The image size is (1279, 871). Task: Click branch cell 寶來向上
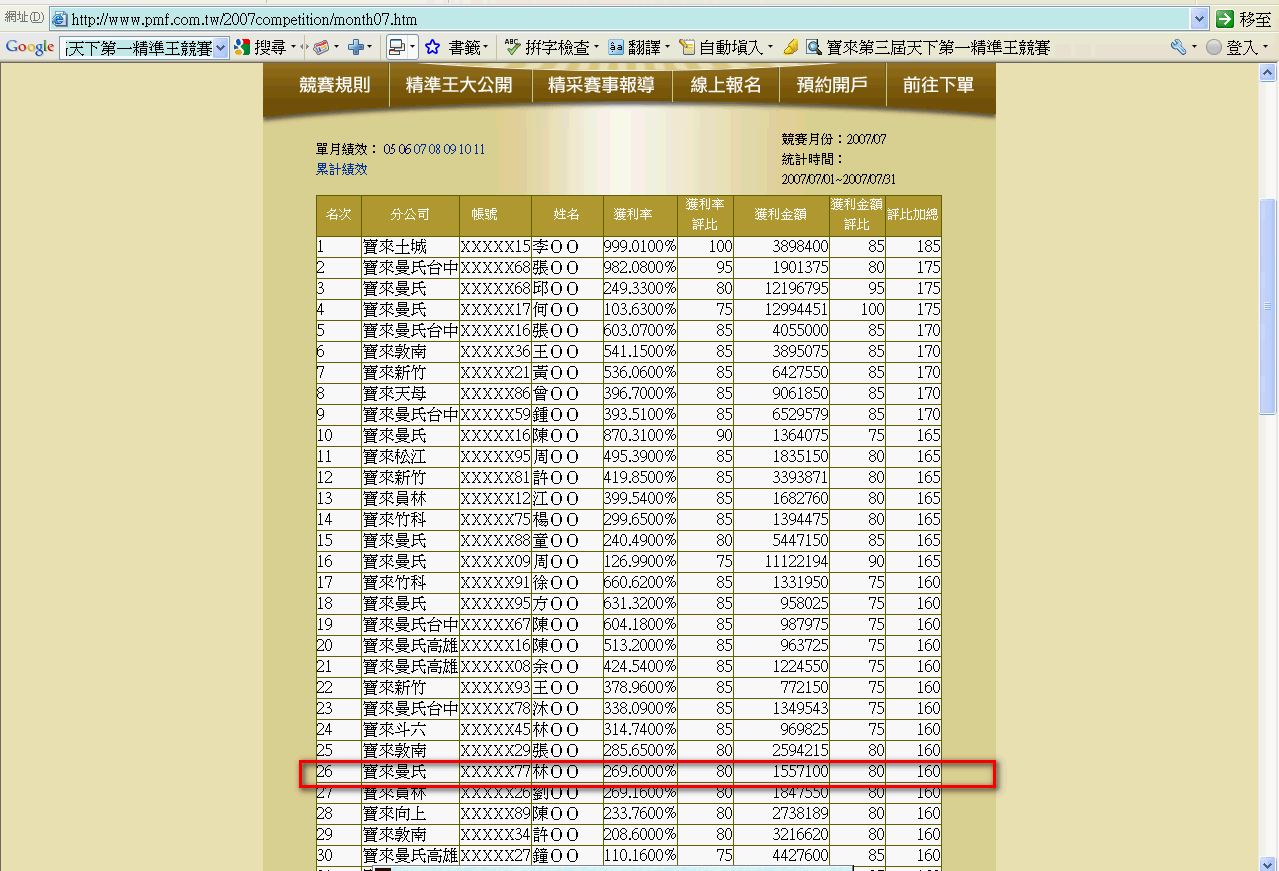click(410, 814)
